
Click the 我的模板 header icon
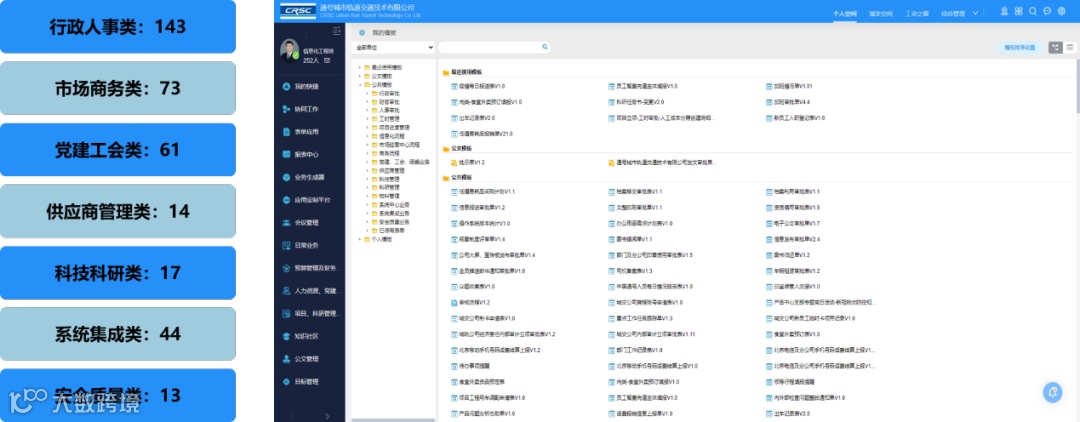pos(362,32)
